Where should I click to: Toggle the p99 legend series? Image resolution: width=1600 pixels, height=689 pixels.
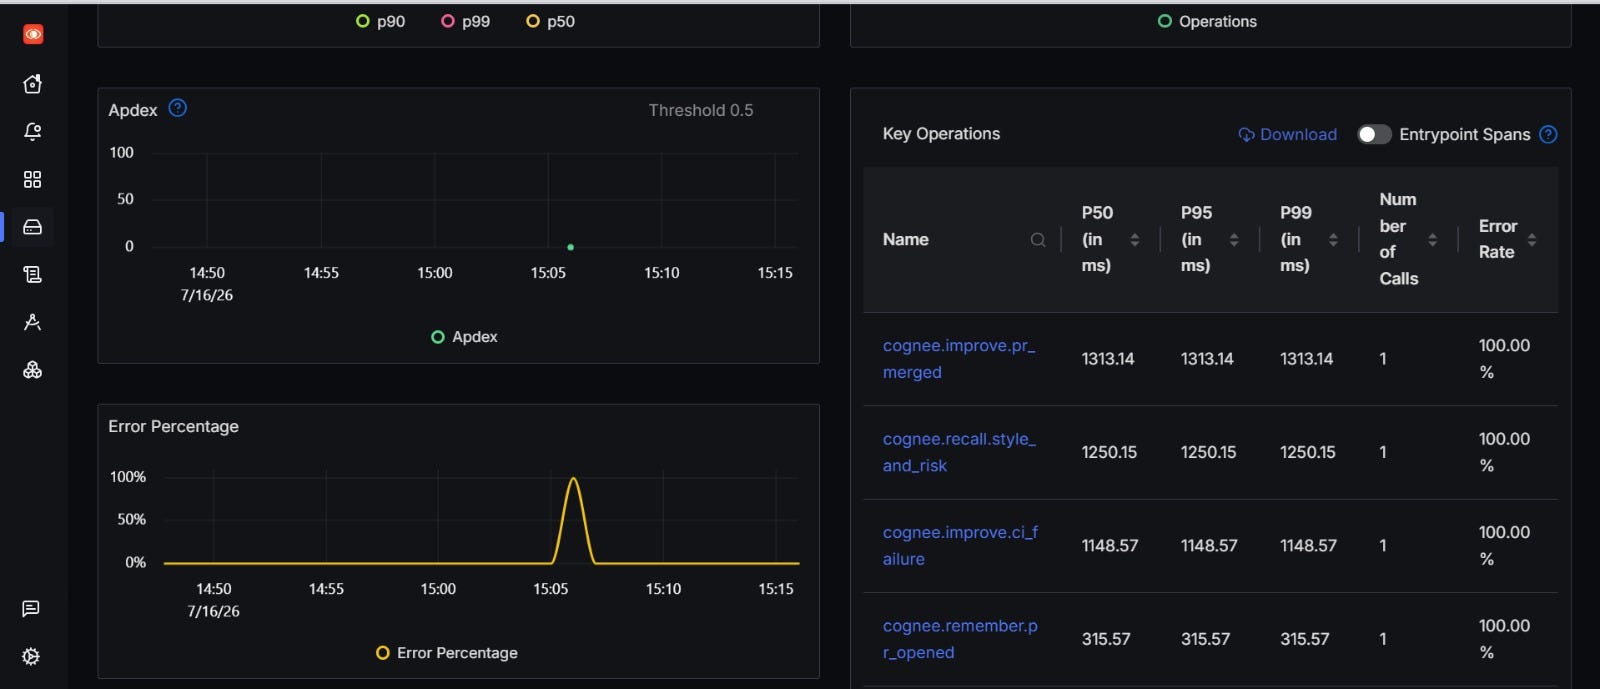(466, 21)
